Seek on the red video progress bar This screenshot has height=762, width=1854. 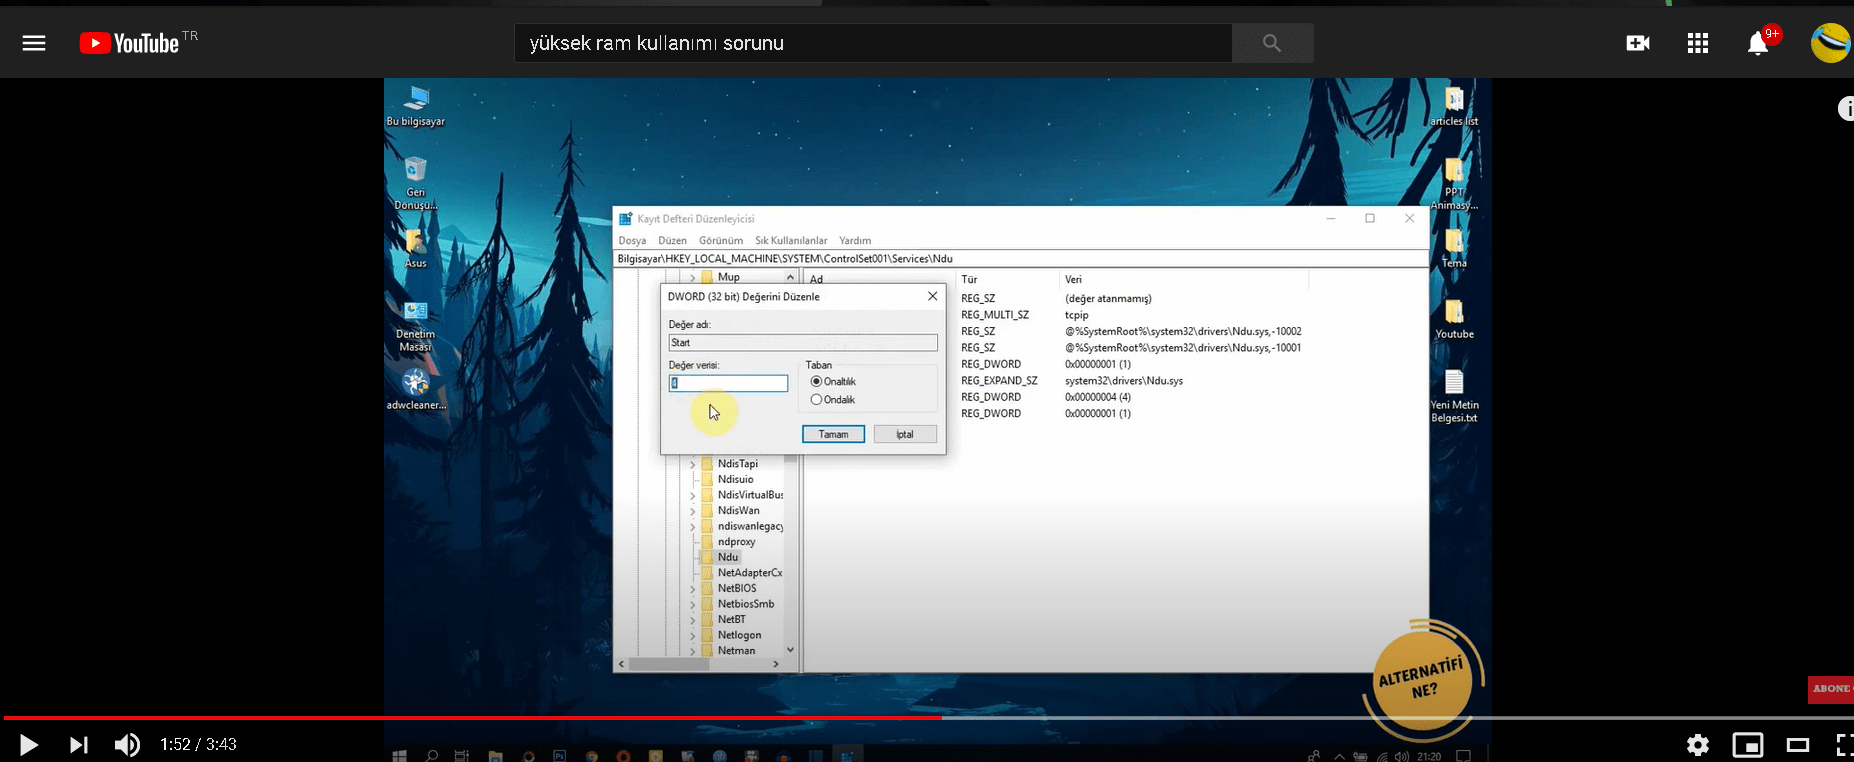pos(470,717)
